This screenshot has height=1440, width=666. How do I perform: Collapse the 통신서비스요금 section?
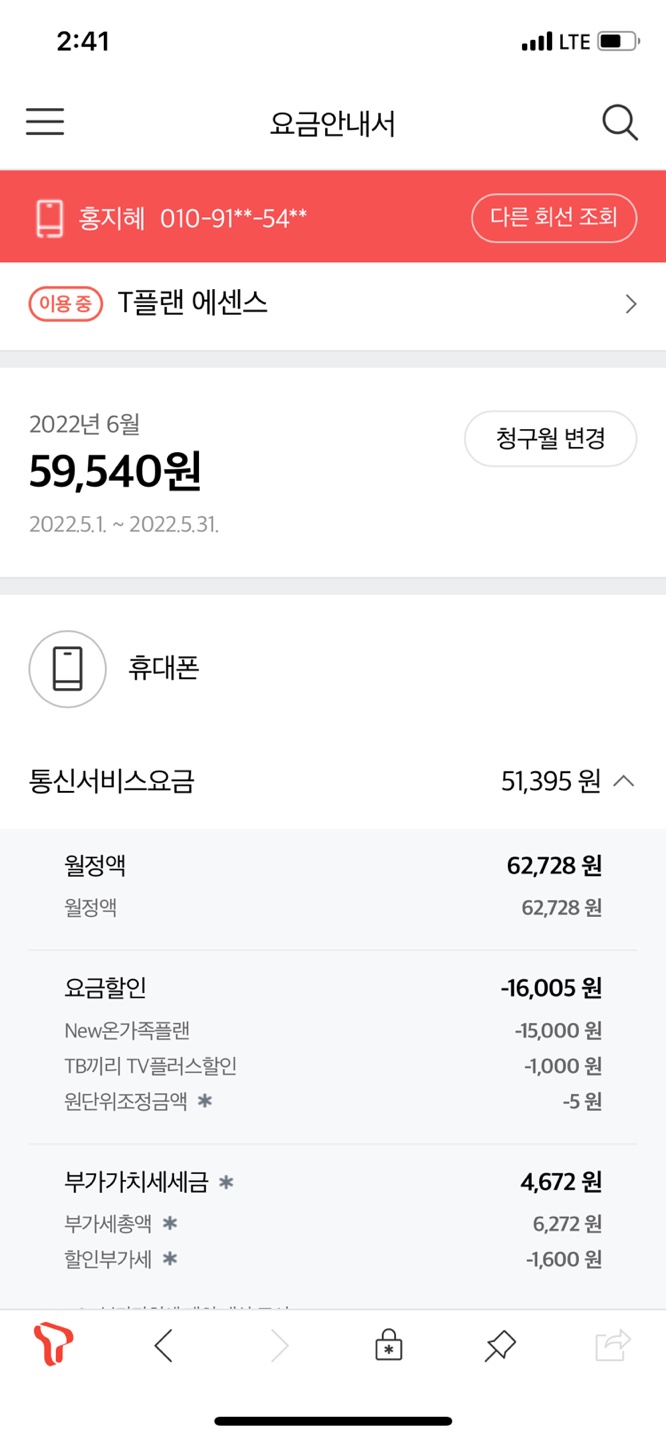(623, 781)
